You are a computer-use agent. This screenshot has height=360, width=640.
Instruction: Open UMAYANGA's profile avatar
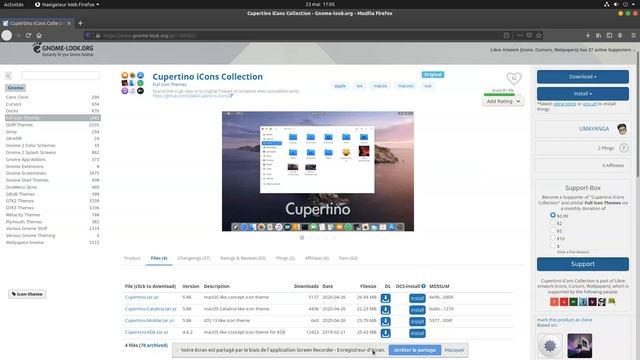tap(622, 129)
